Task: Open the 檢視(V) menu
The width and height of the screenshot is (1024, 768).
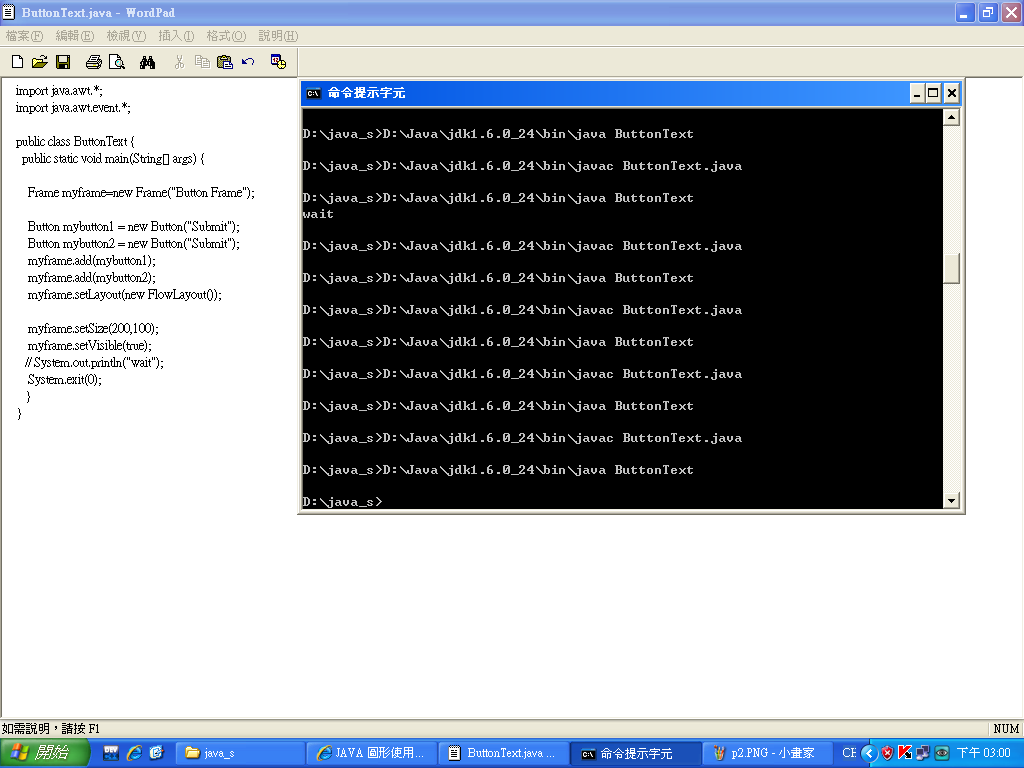Action: coord(126,36)
